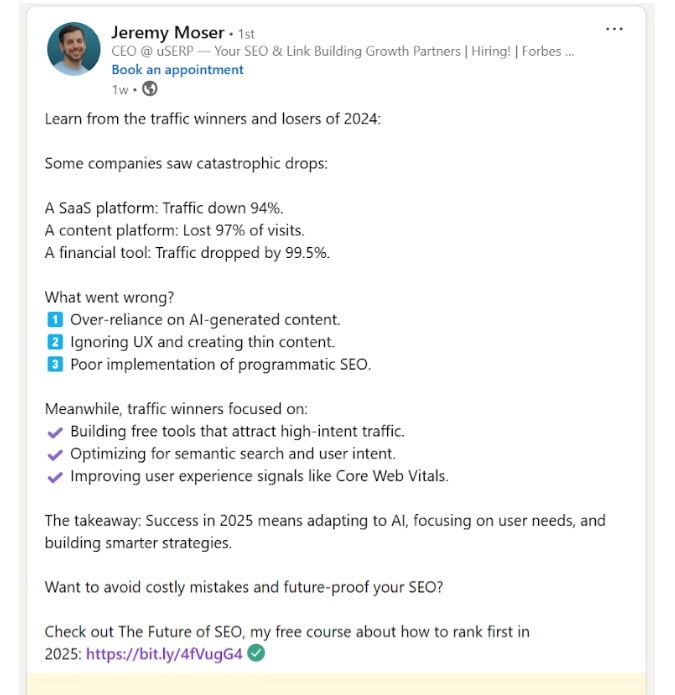Screen dimensions: 675x695
Task: Click the green verified badge after the bit.ly link
Action: pos(257,654)
